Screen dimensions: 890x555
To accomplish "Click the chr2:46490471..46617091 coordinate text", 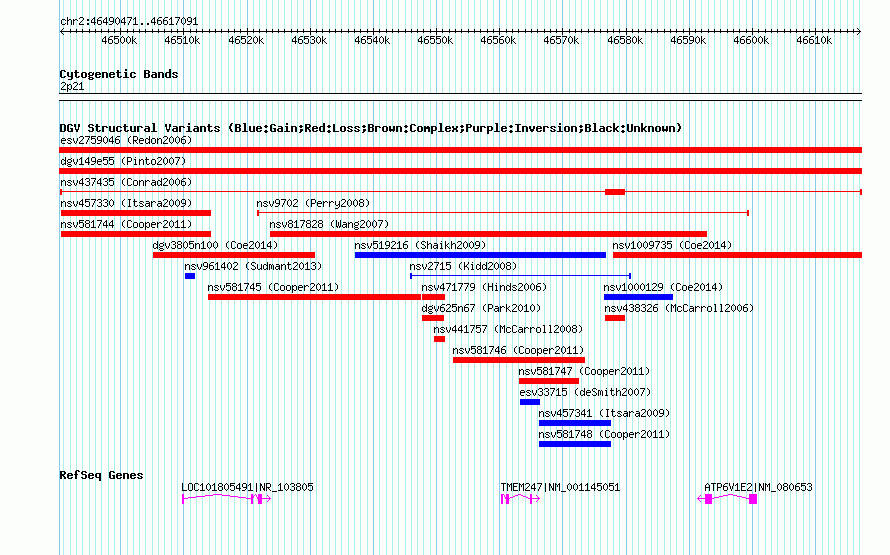I will (129, 22).
